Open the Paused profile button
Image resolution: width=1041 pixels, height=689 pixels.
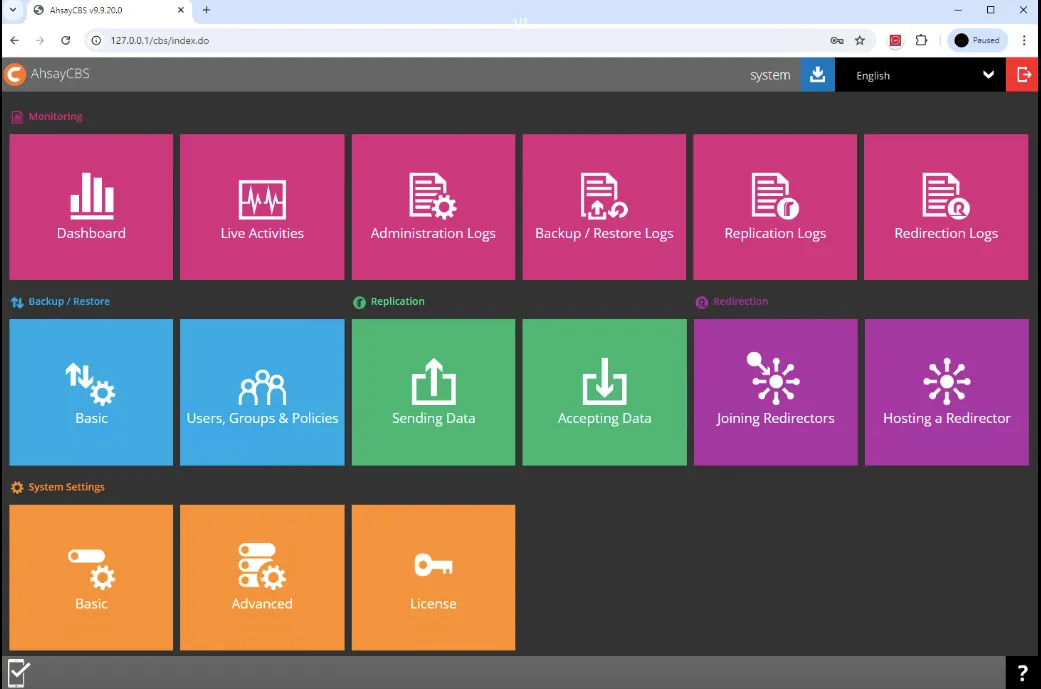point(977,40)
